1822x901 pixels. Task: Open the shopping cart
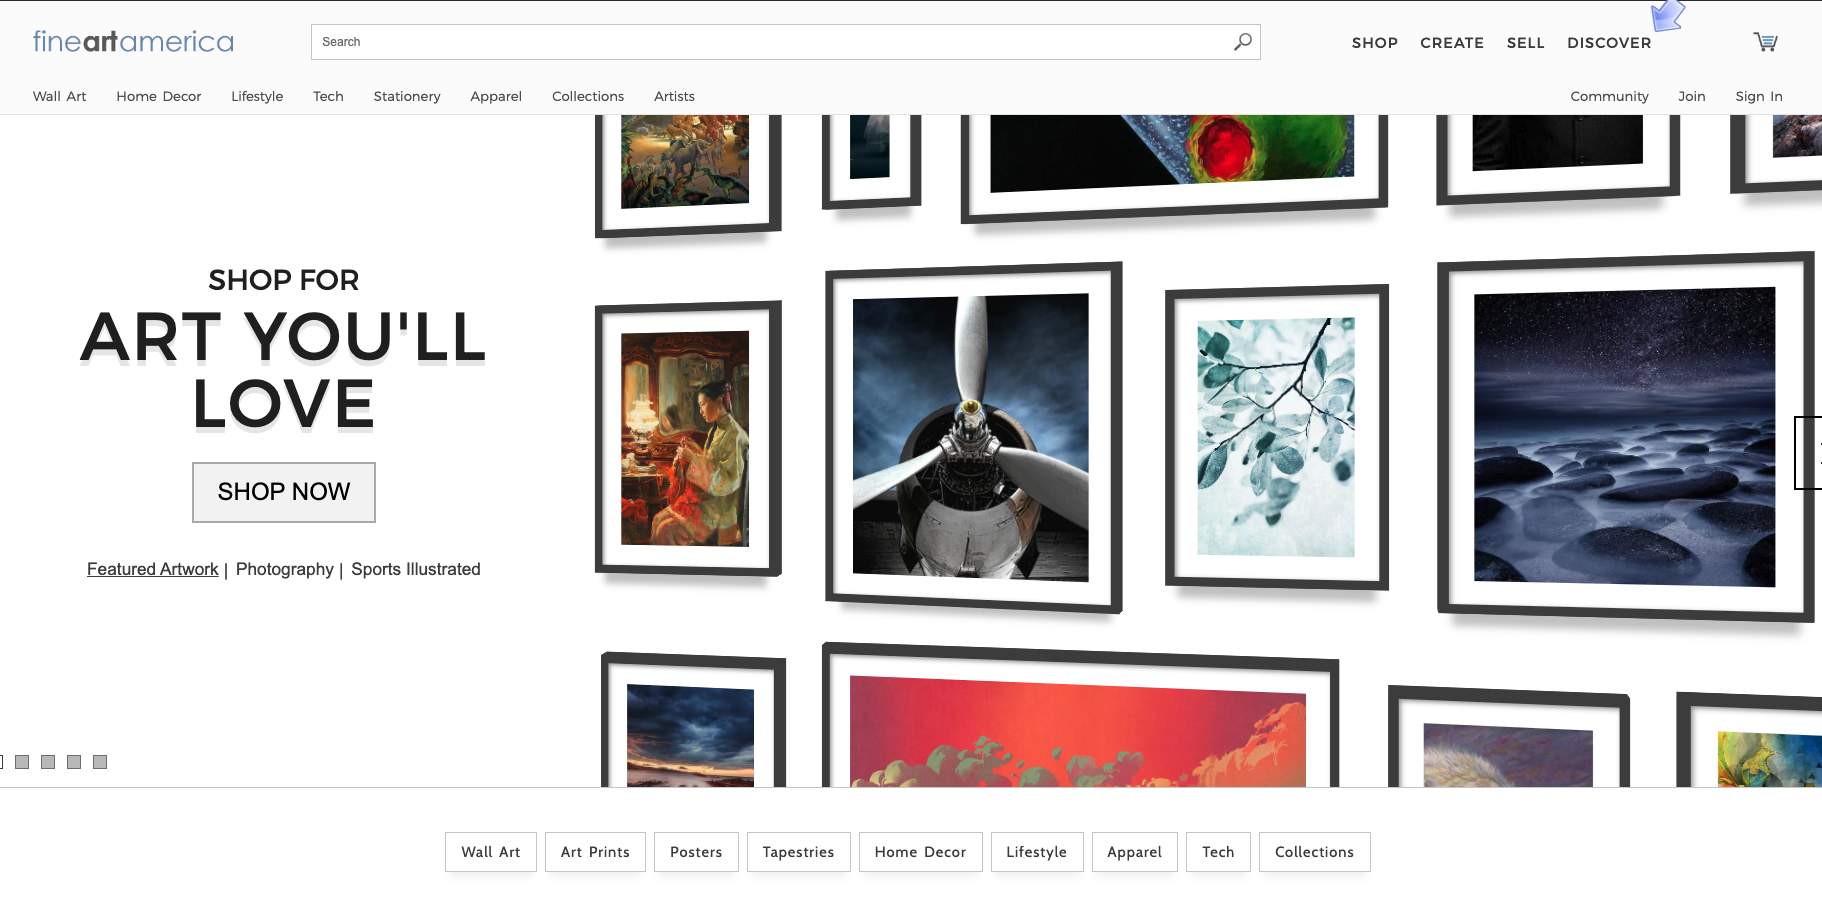[x=1765, y=42]
